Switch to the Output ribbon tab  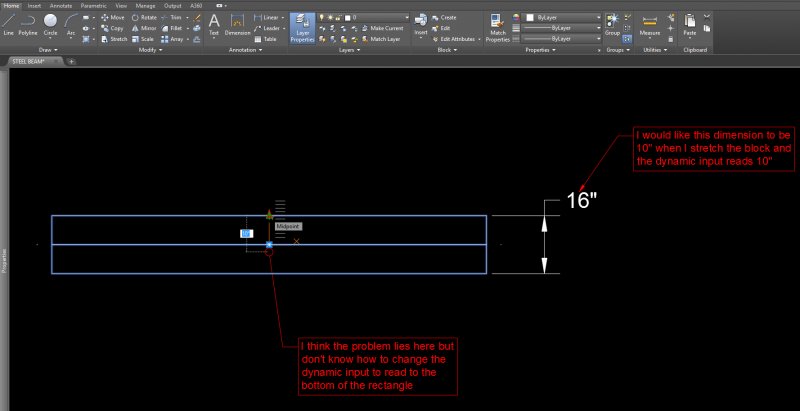pyautogui.click(x=172, y=6)
